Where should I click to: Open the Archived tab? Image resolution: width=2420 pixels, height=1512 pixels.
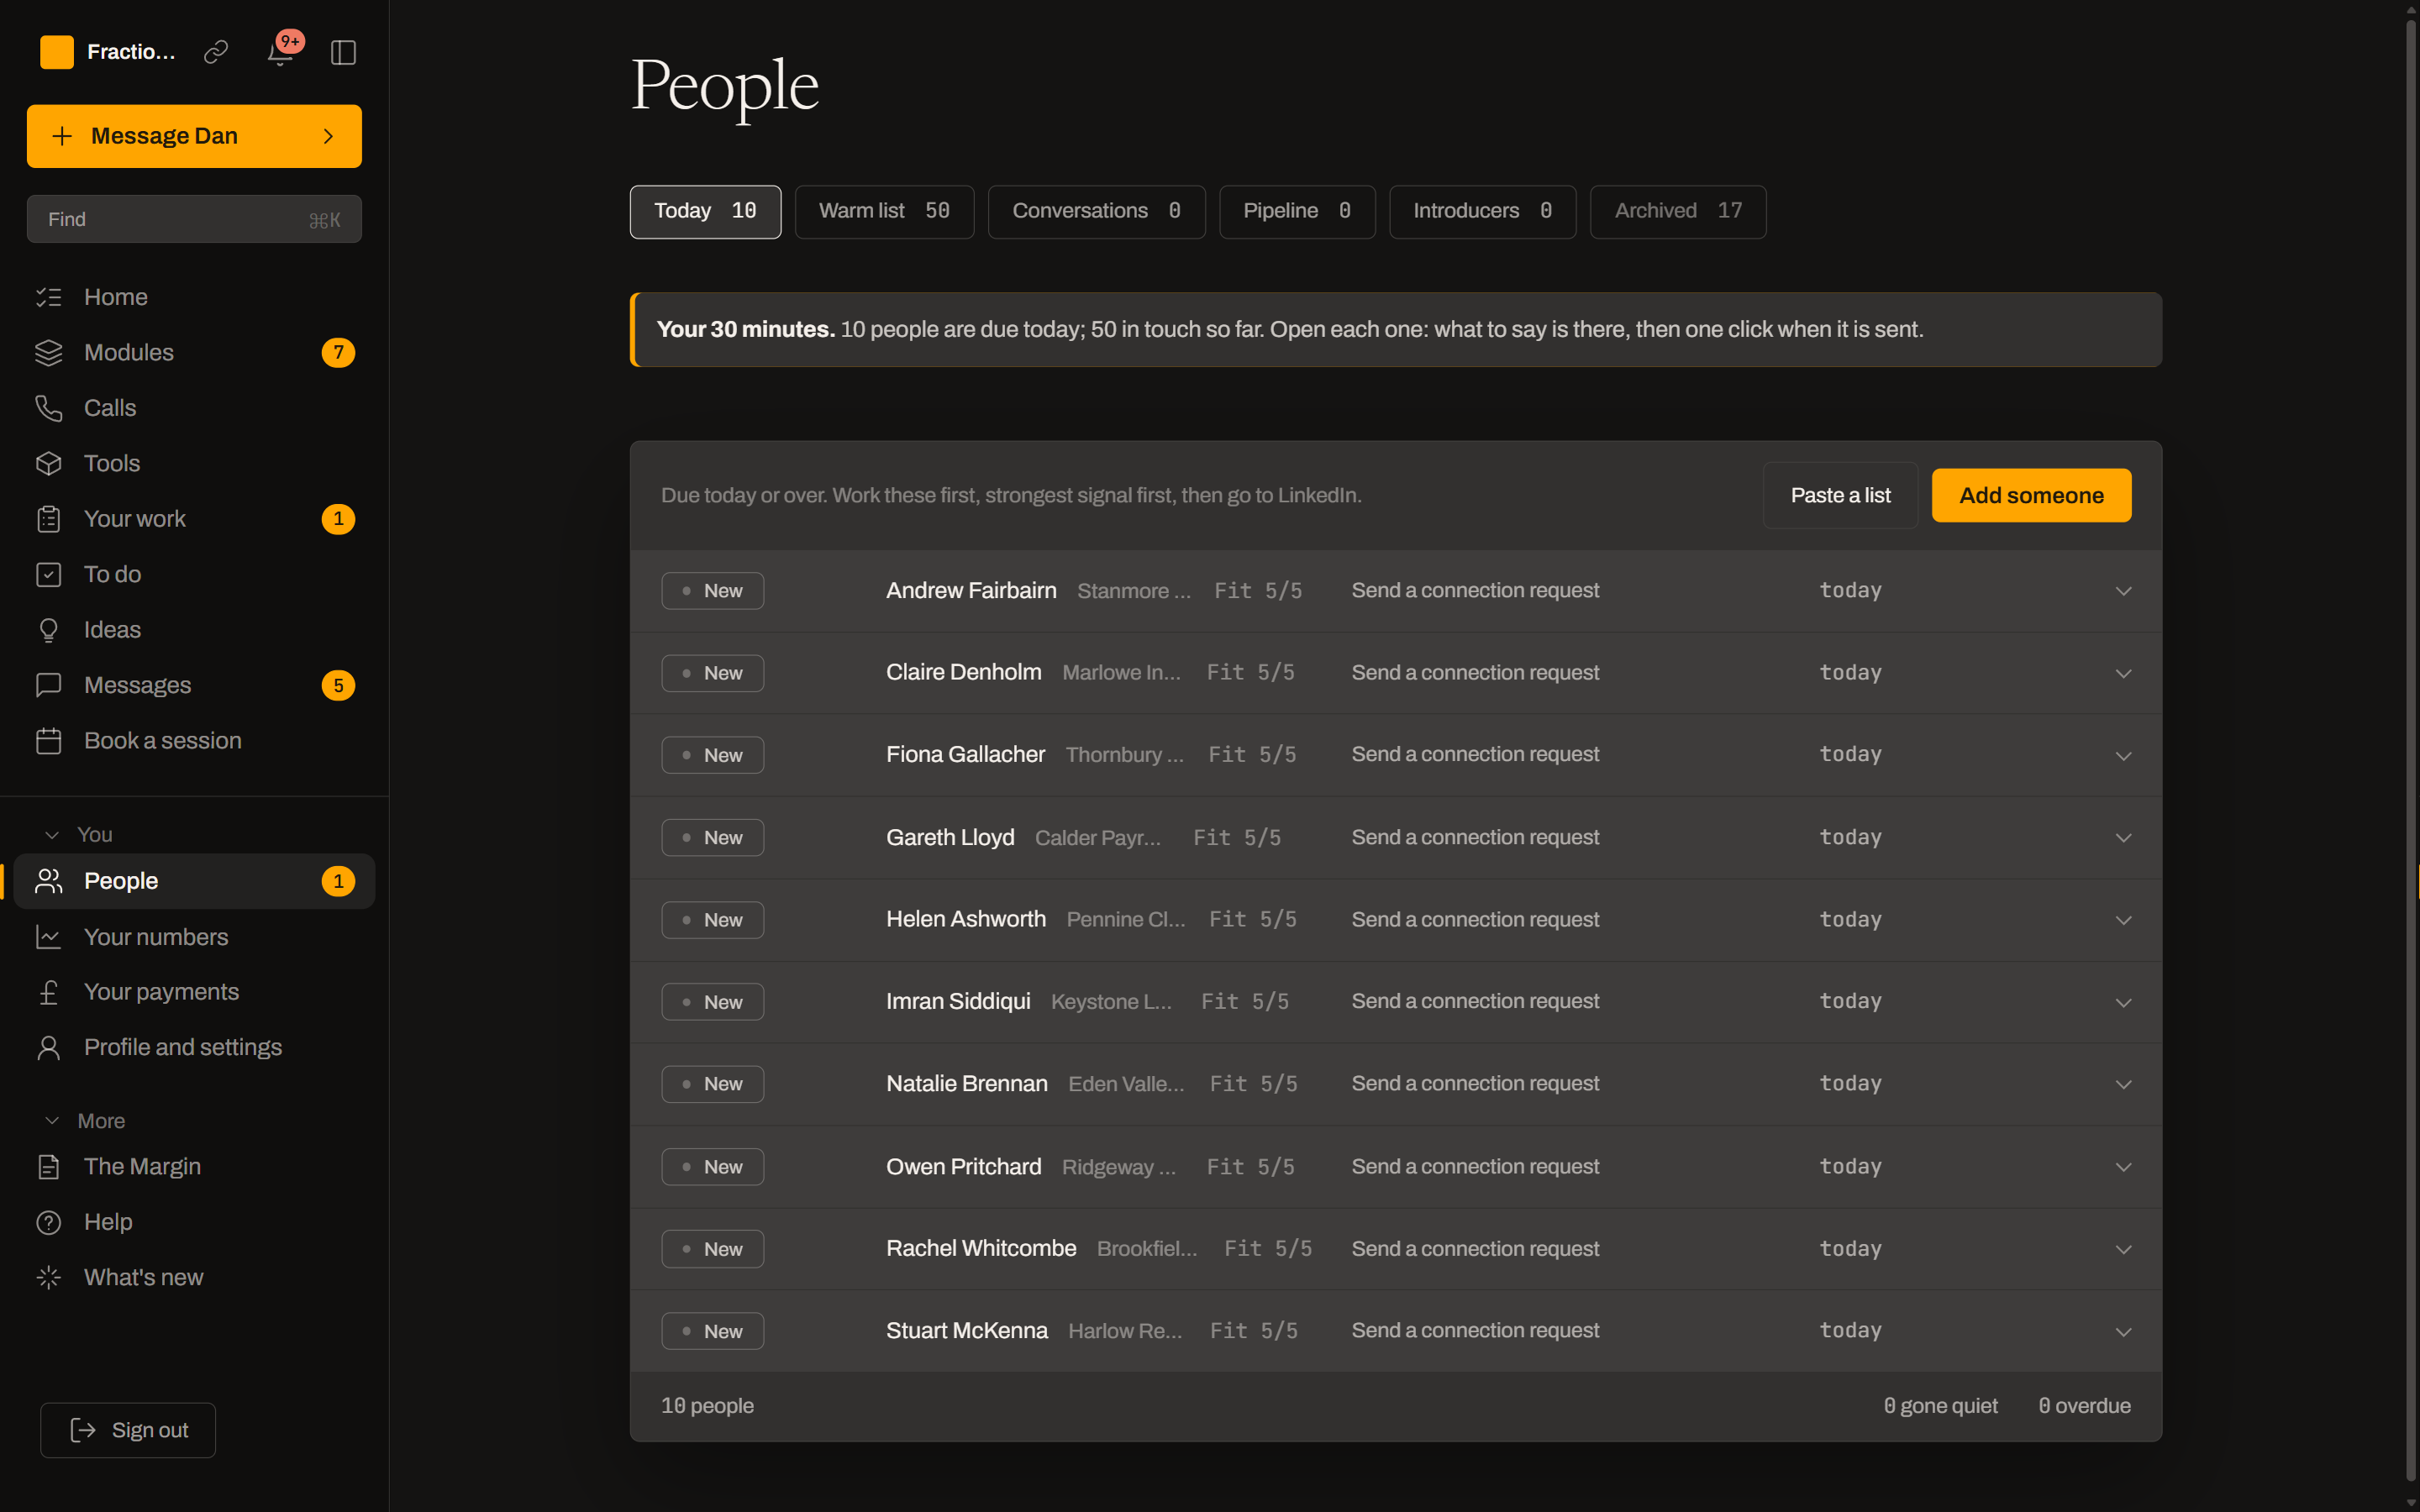1677,211
